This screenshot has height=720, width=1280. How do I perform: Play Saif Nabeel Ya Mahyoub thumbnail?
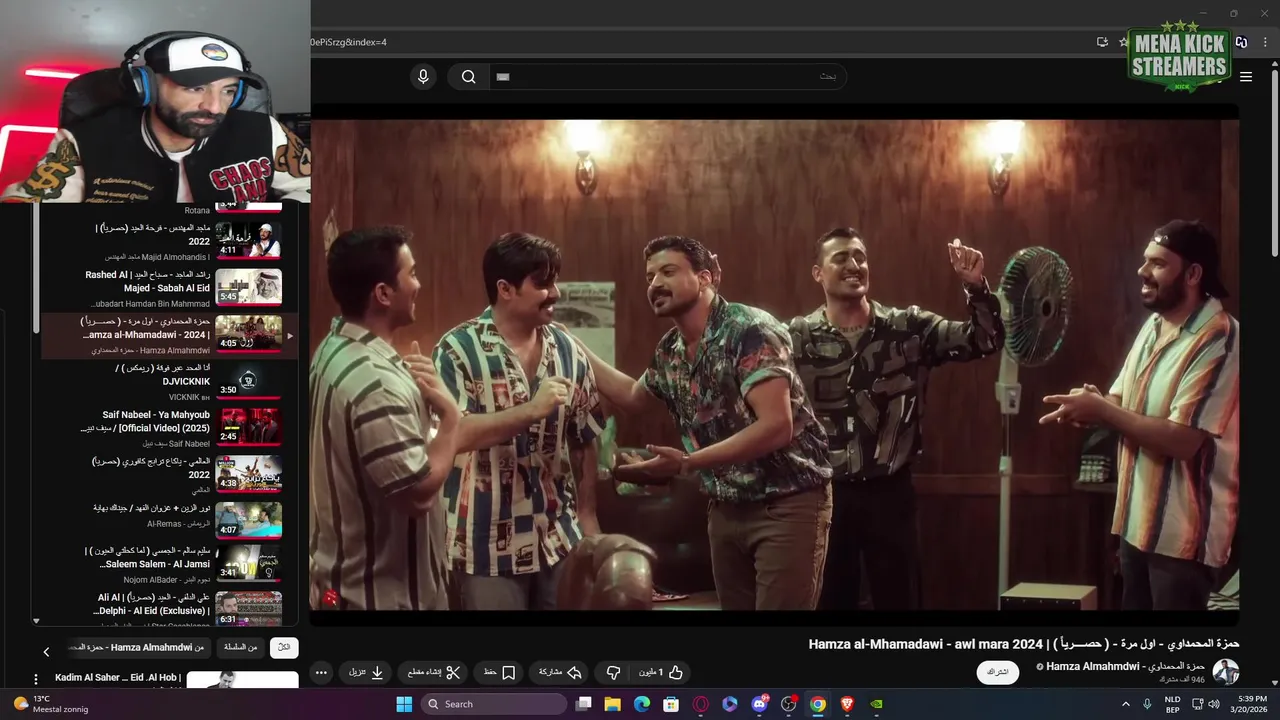(x=249, y=427)
